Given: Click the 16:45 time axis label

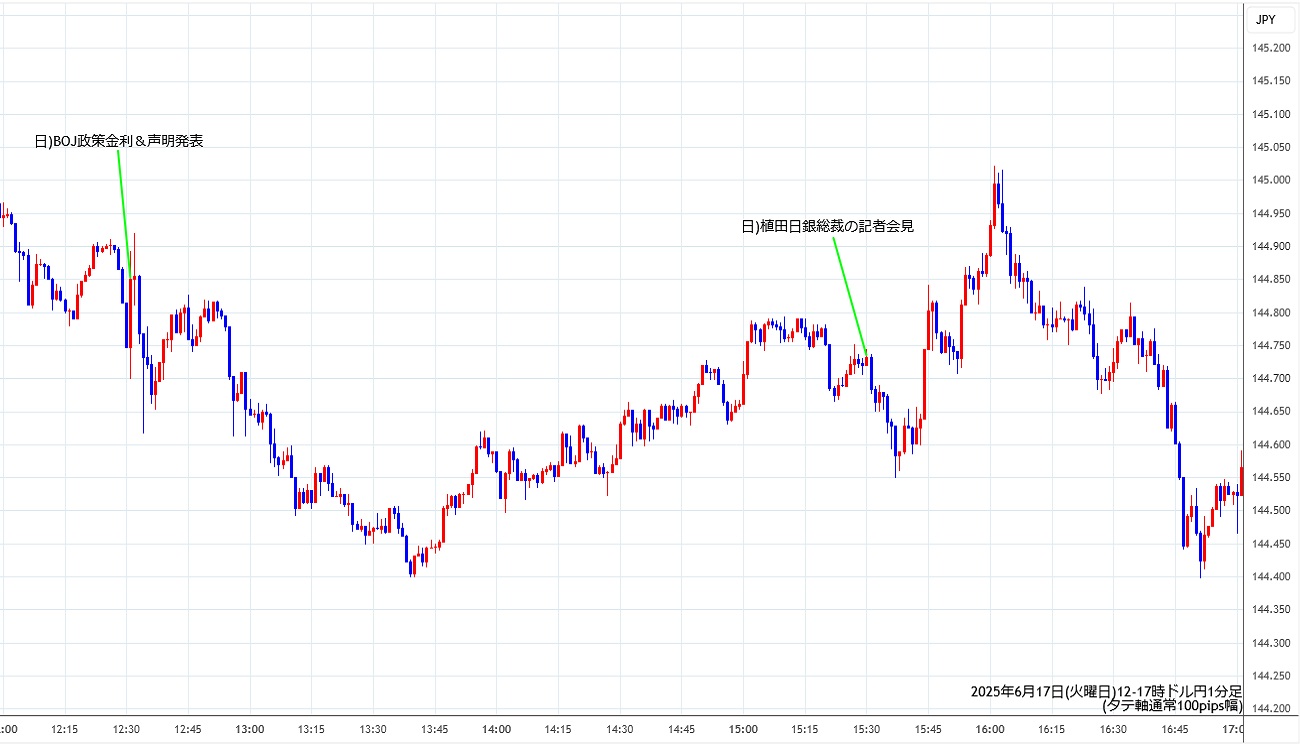Looking at the screenshot, I should tap(1175, 729).
